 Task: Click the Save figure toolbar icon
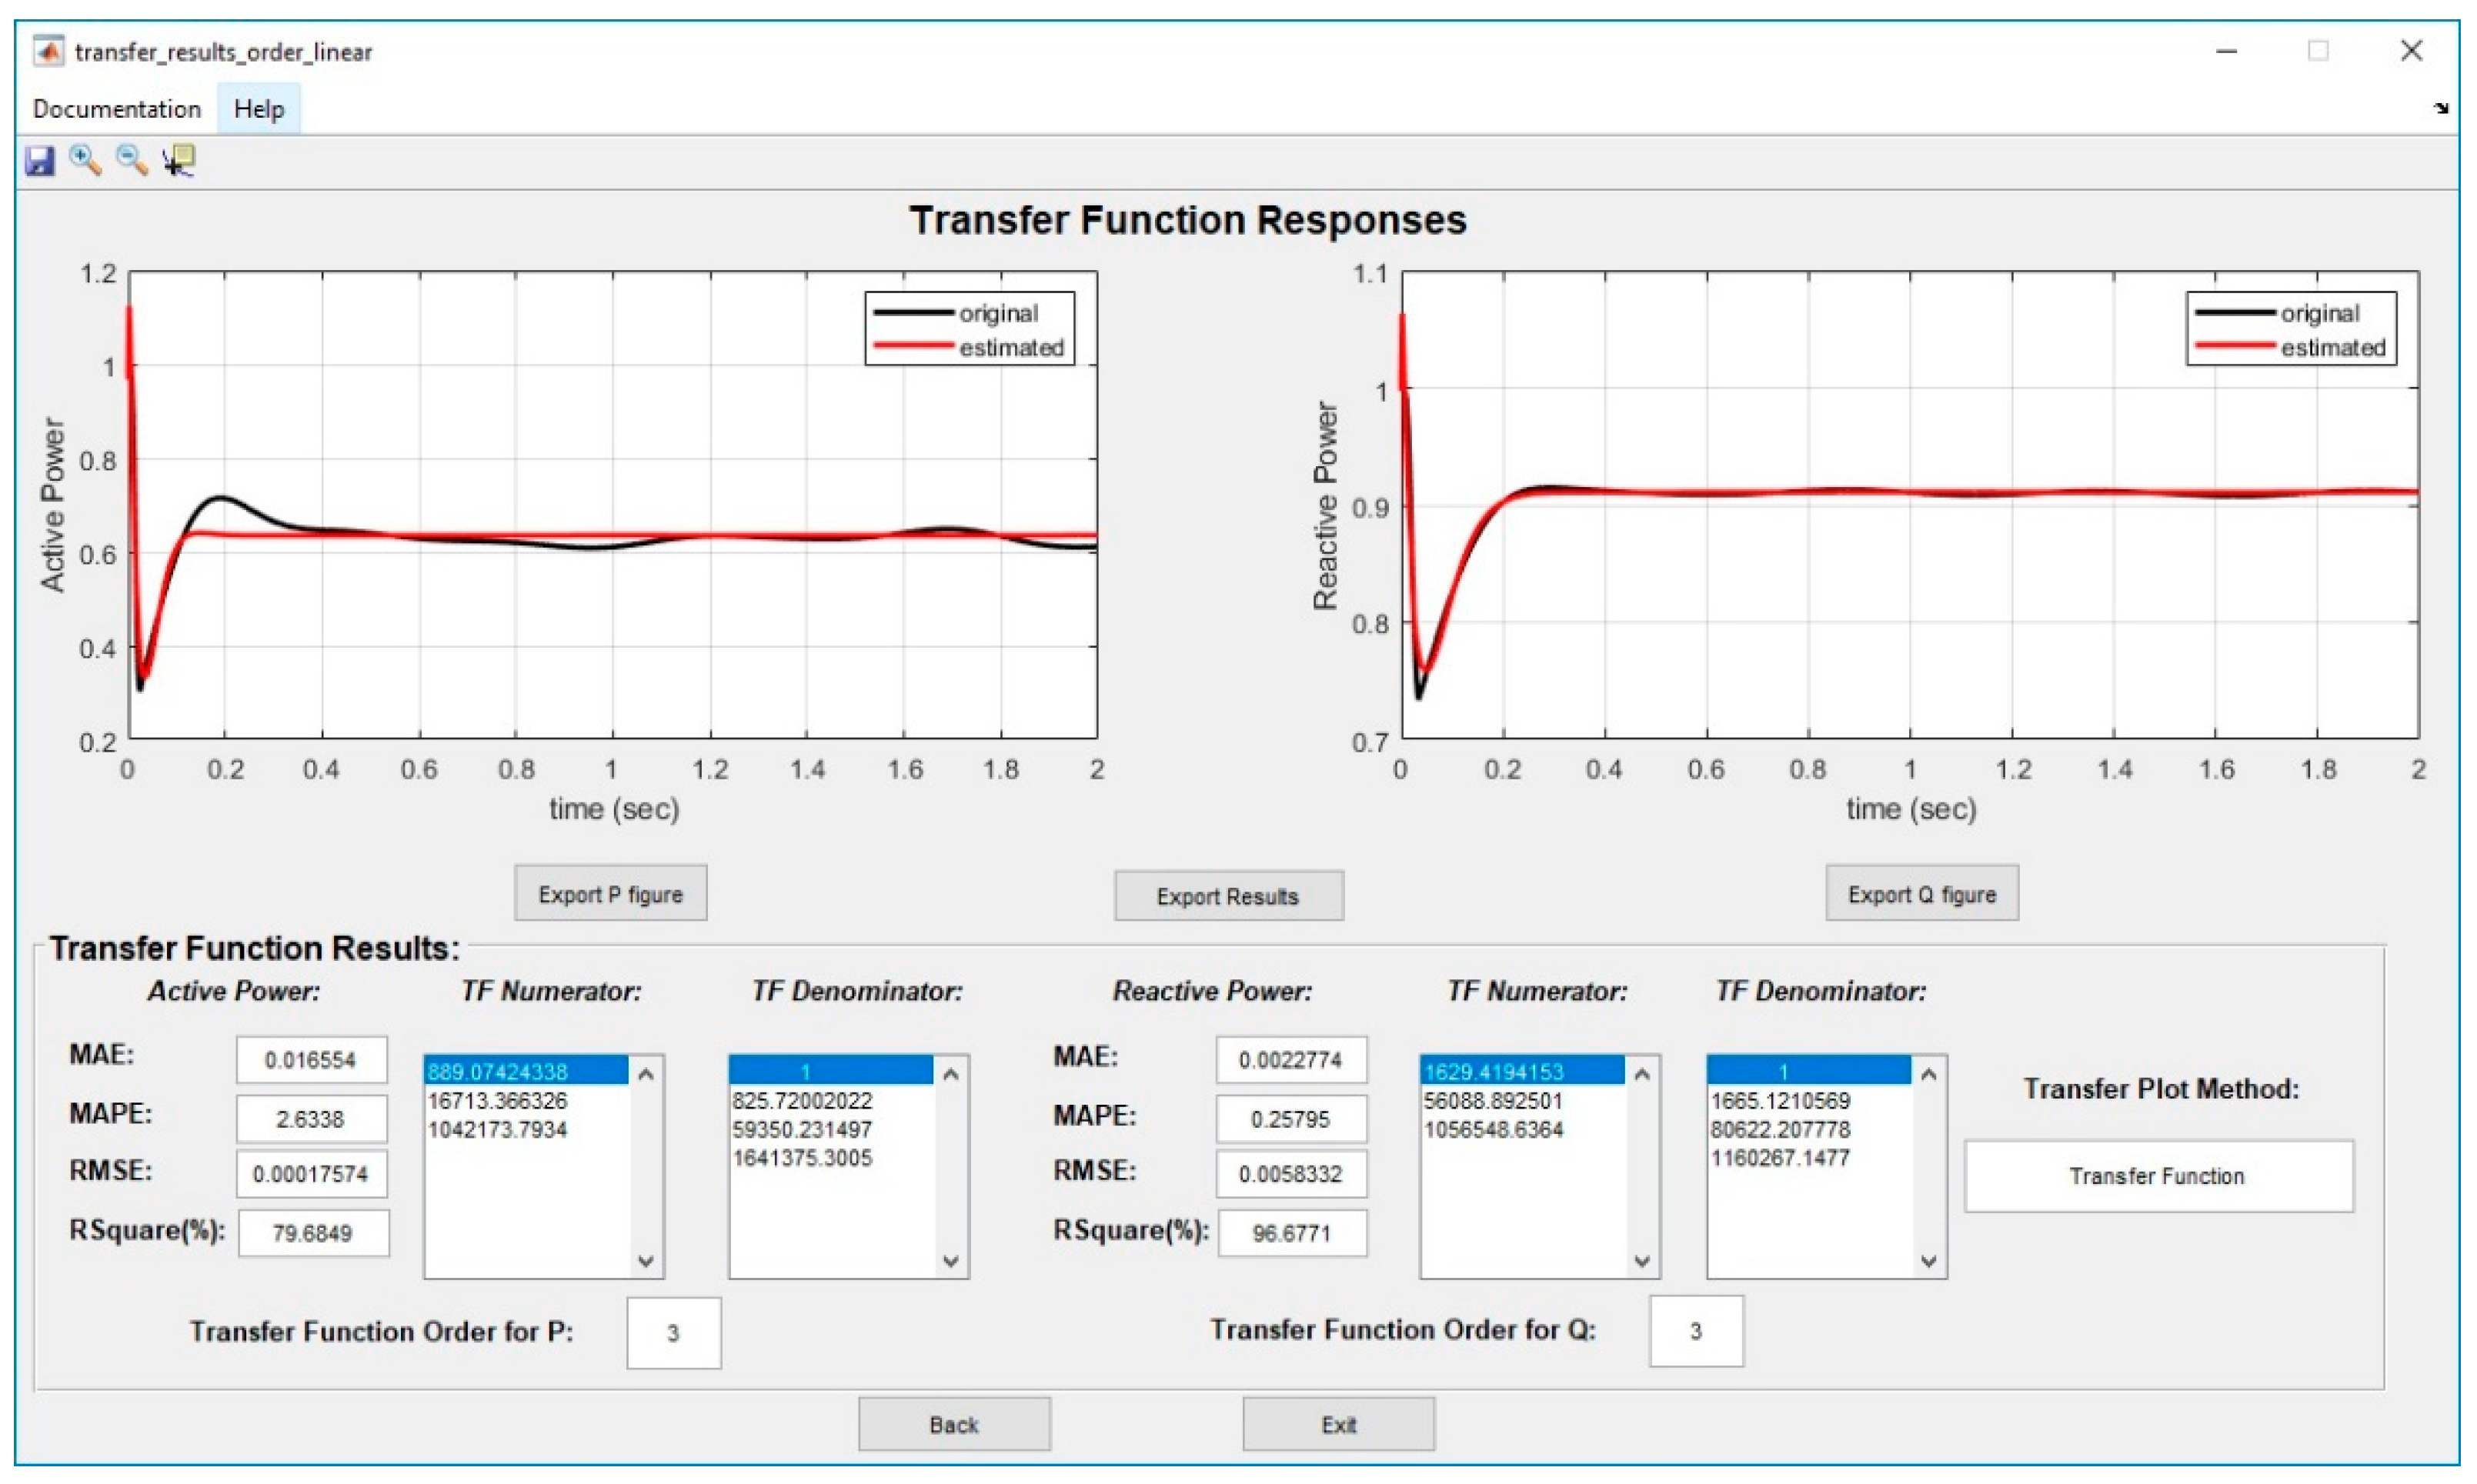pyautogui.click(x=39, y=160)
